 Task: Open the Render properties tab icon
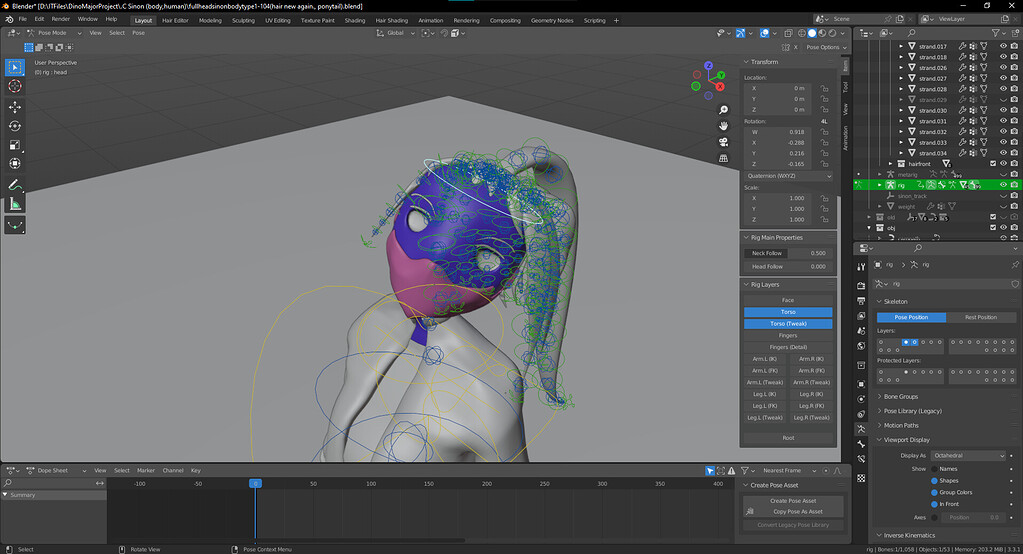861,285
